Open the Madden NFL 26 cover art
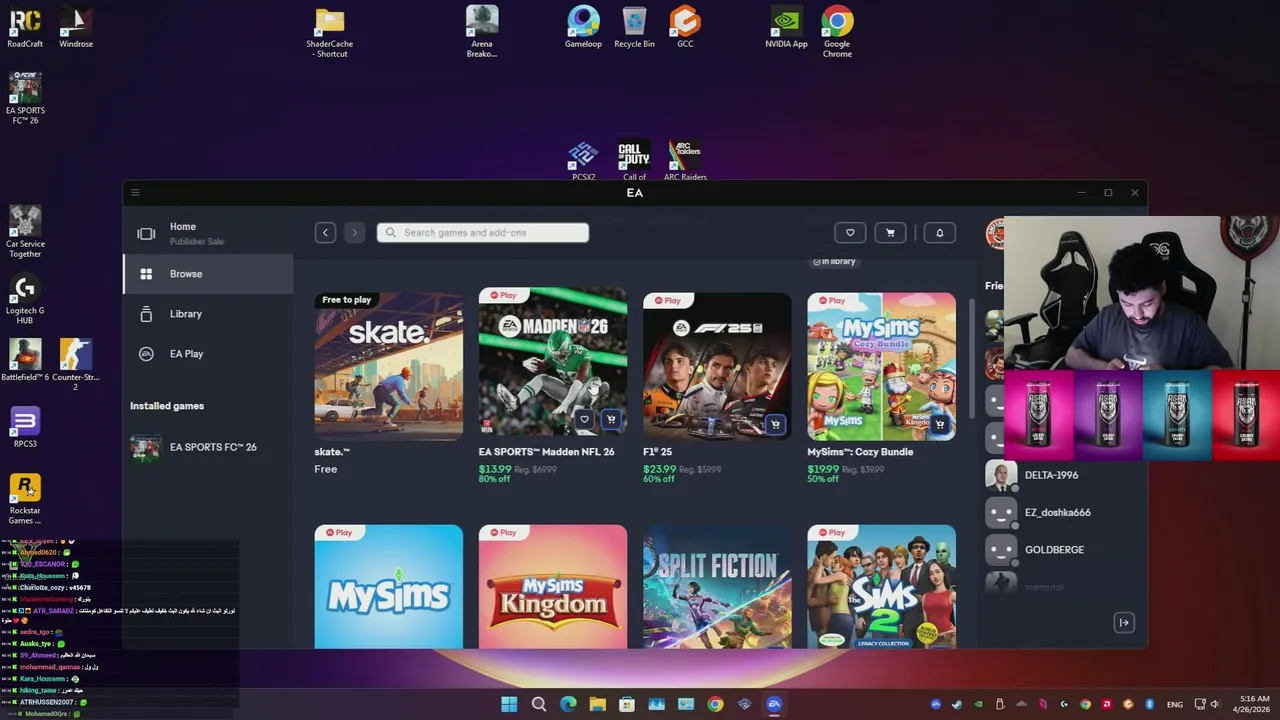The image size is (1280, 720). [553, 361]
